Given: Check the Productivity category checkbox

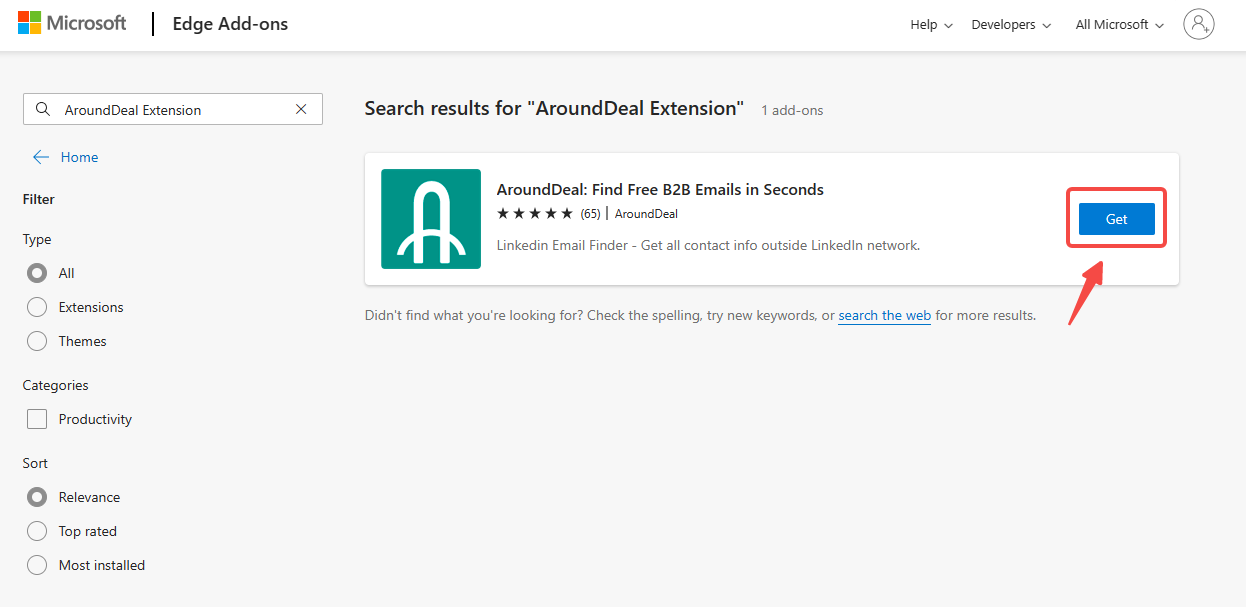Looking at the screenshot, I should pos(37,419).
